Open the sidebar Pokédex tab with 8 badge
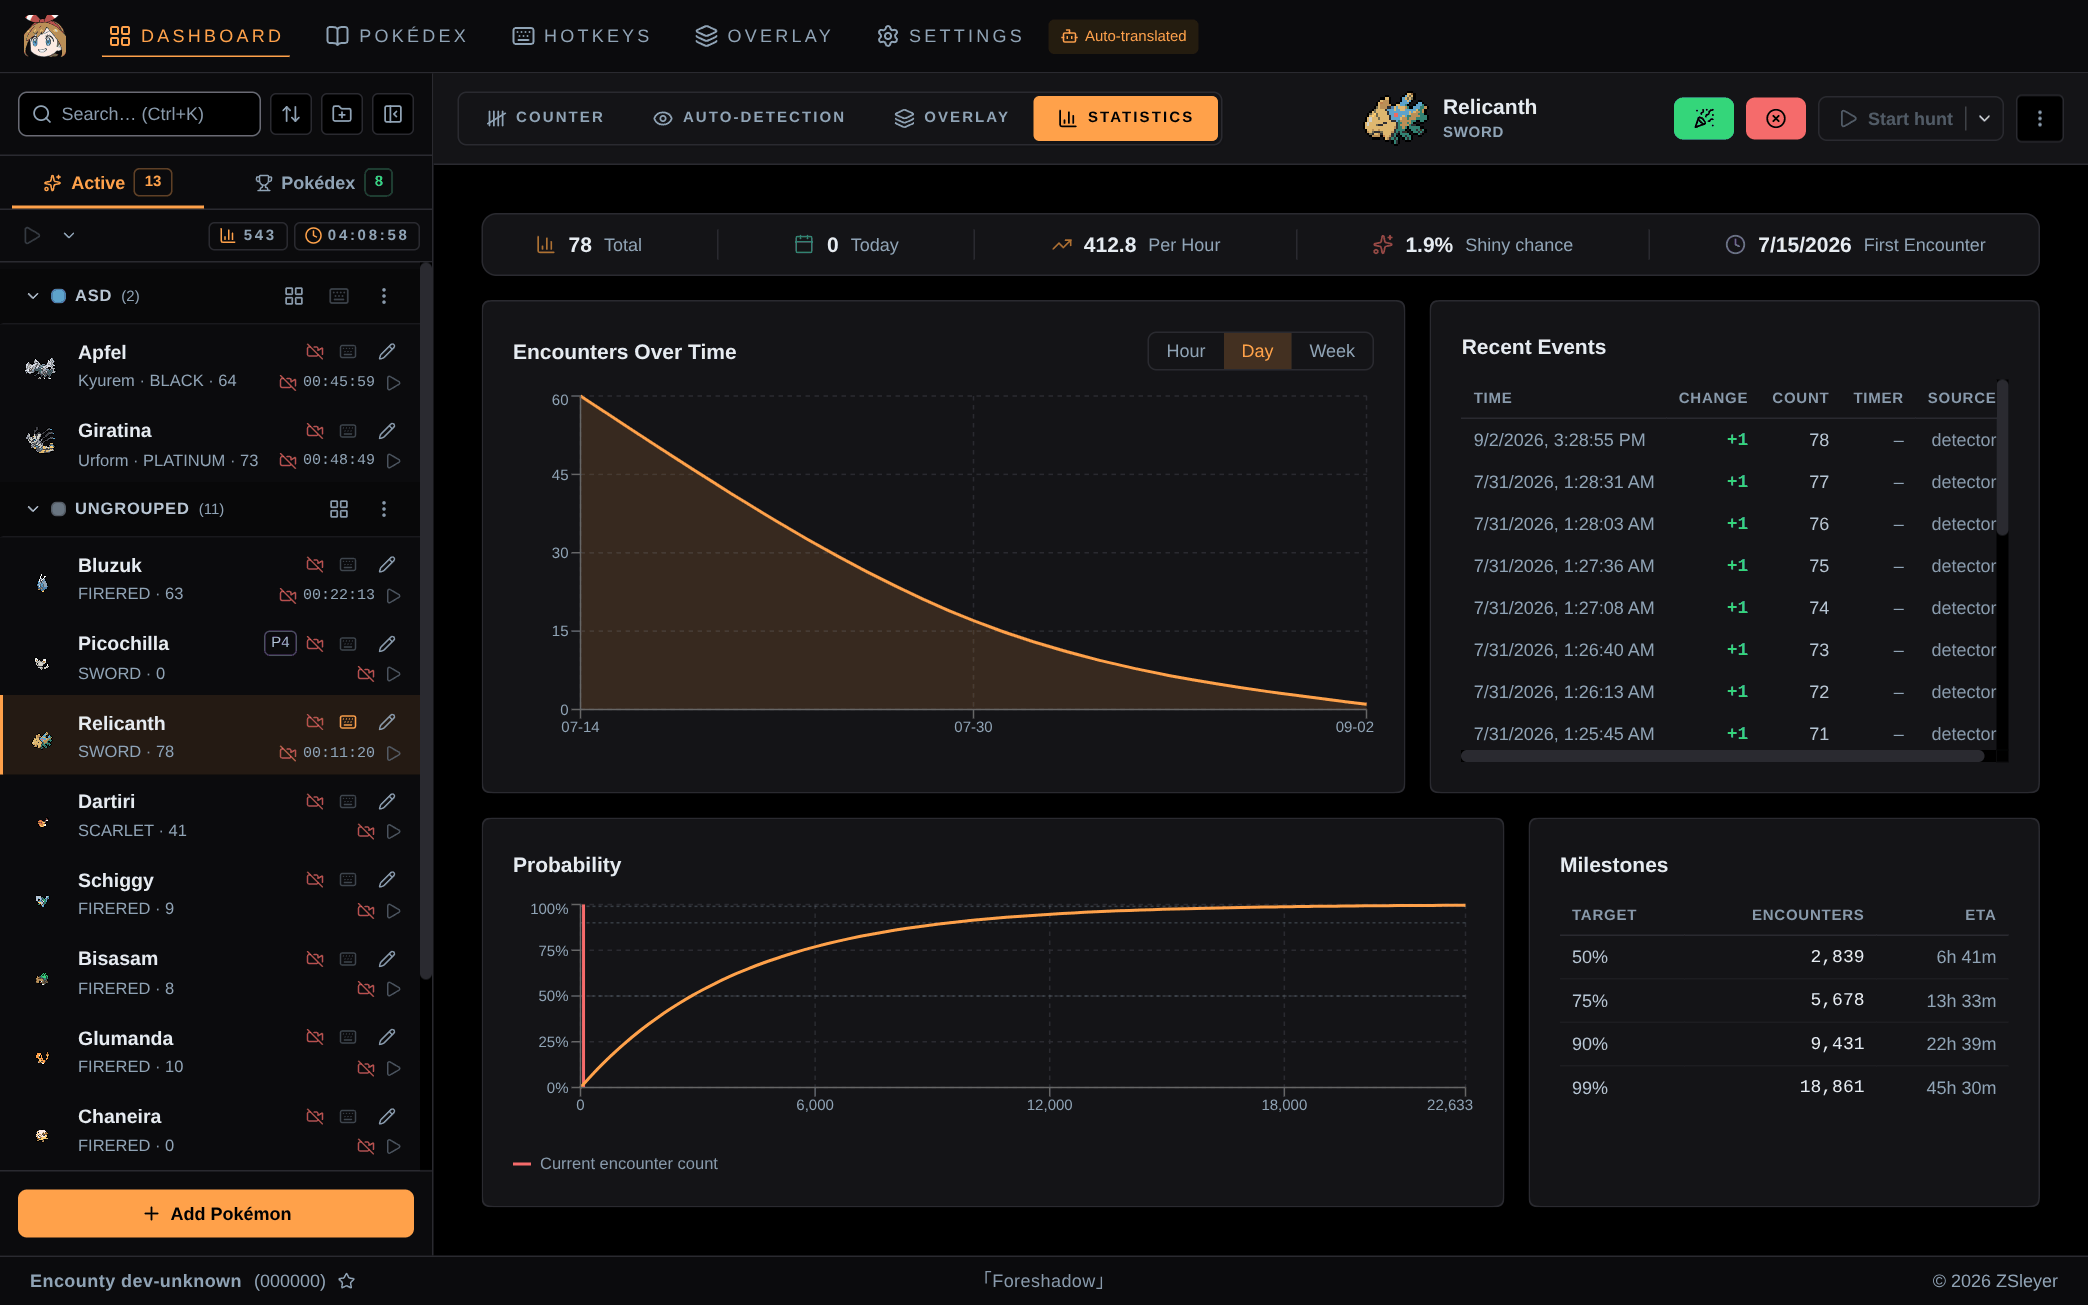 [322, 183]
